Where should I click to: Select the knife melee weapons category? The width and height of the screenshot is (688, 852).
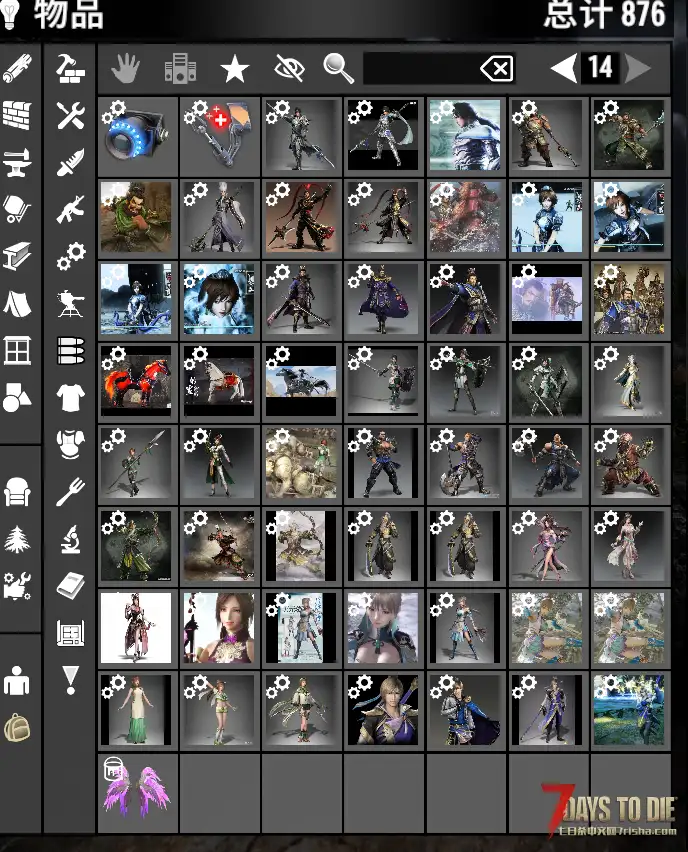pos(71,162)
